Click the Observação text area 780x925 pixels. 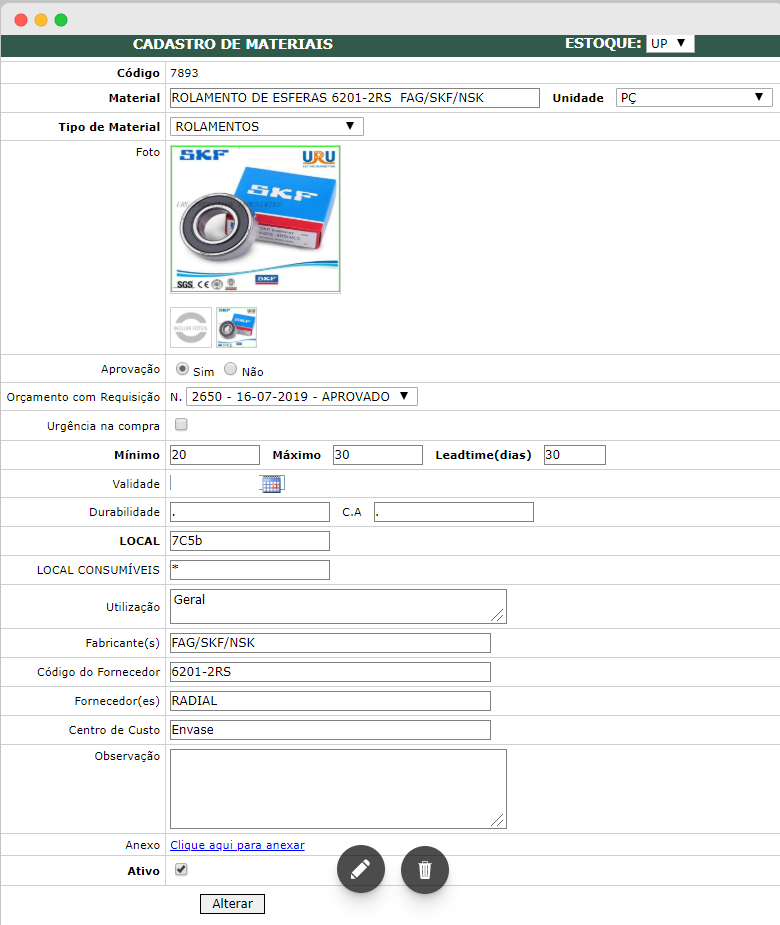pos(338,789)
